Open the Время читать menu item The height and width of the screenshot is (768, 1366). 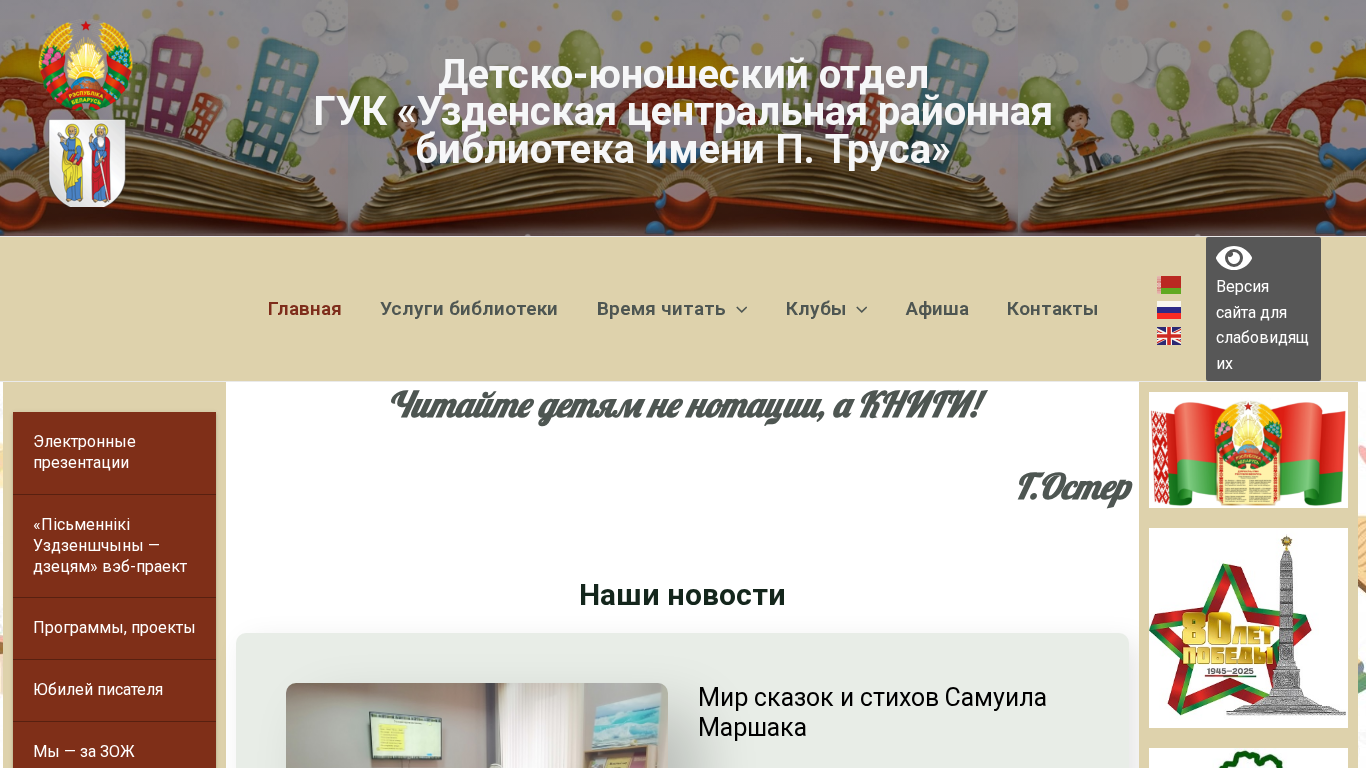[661, 309]
